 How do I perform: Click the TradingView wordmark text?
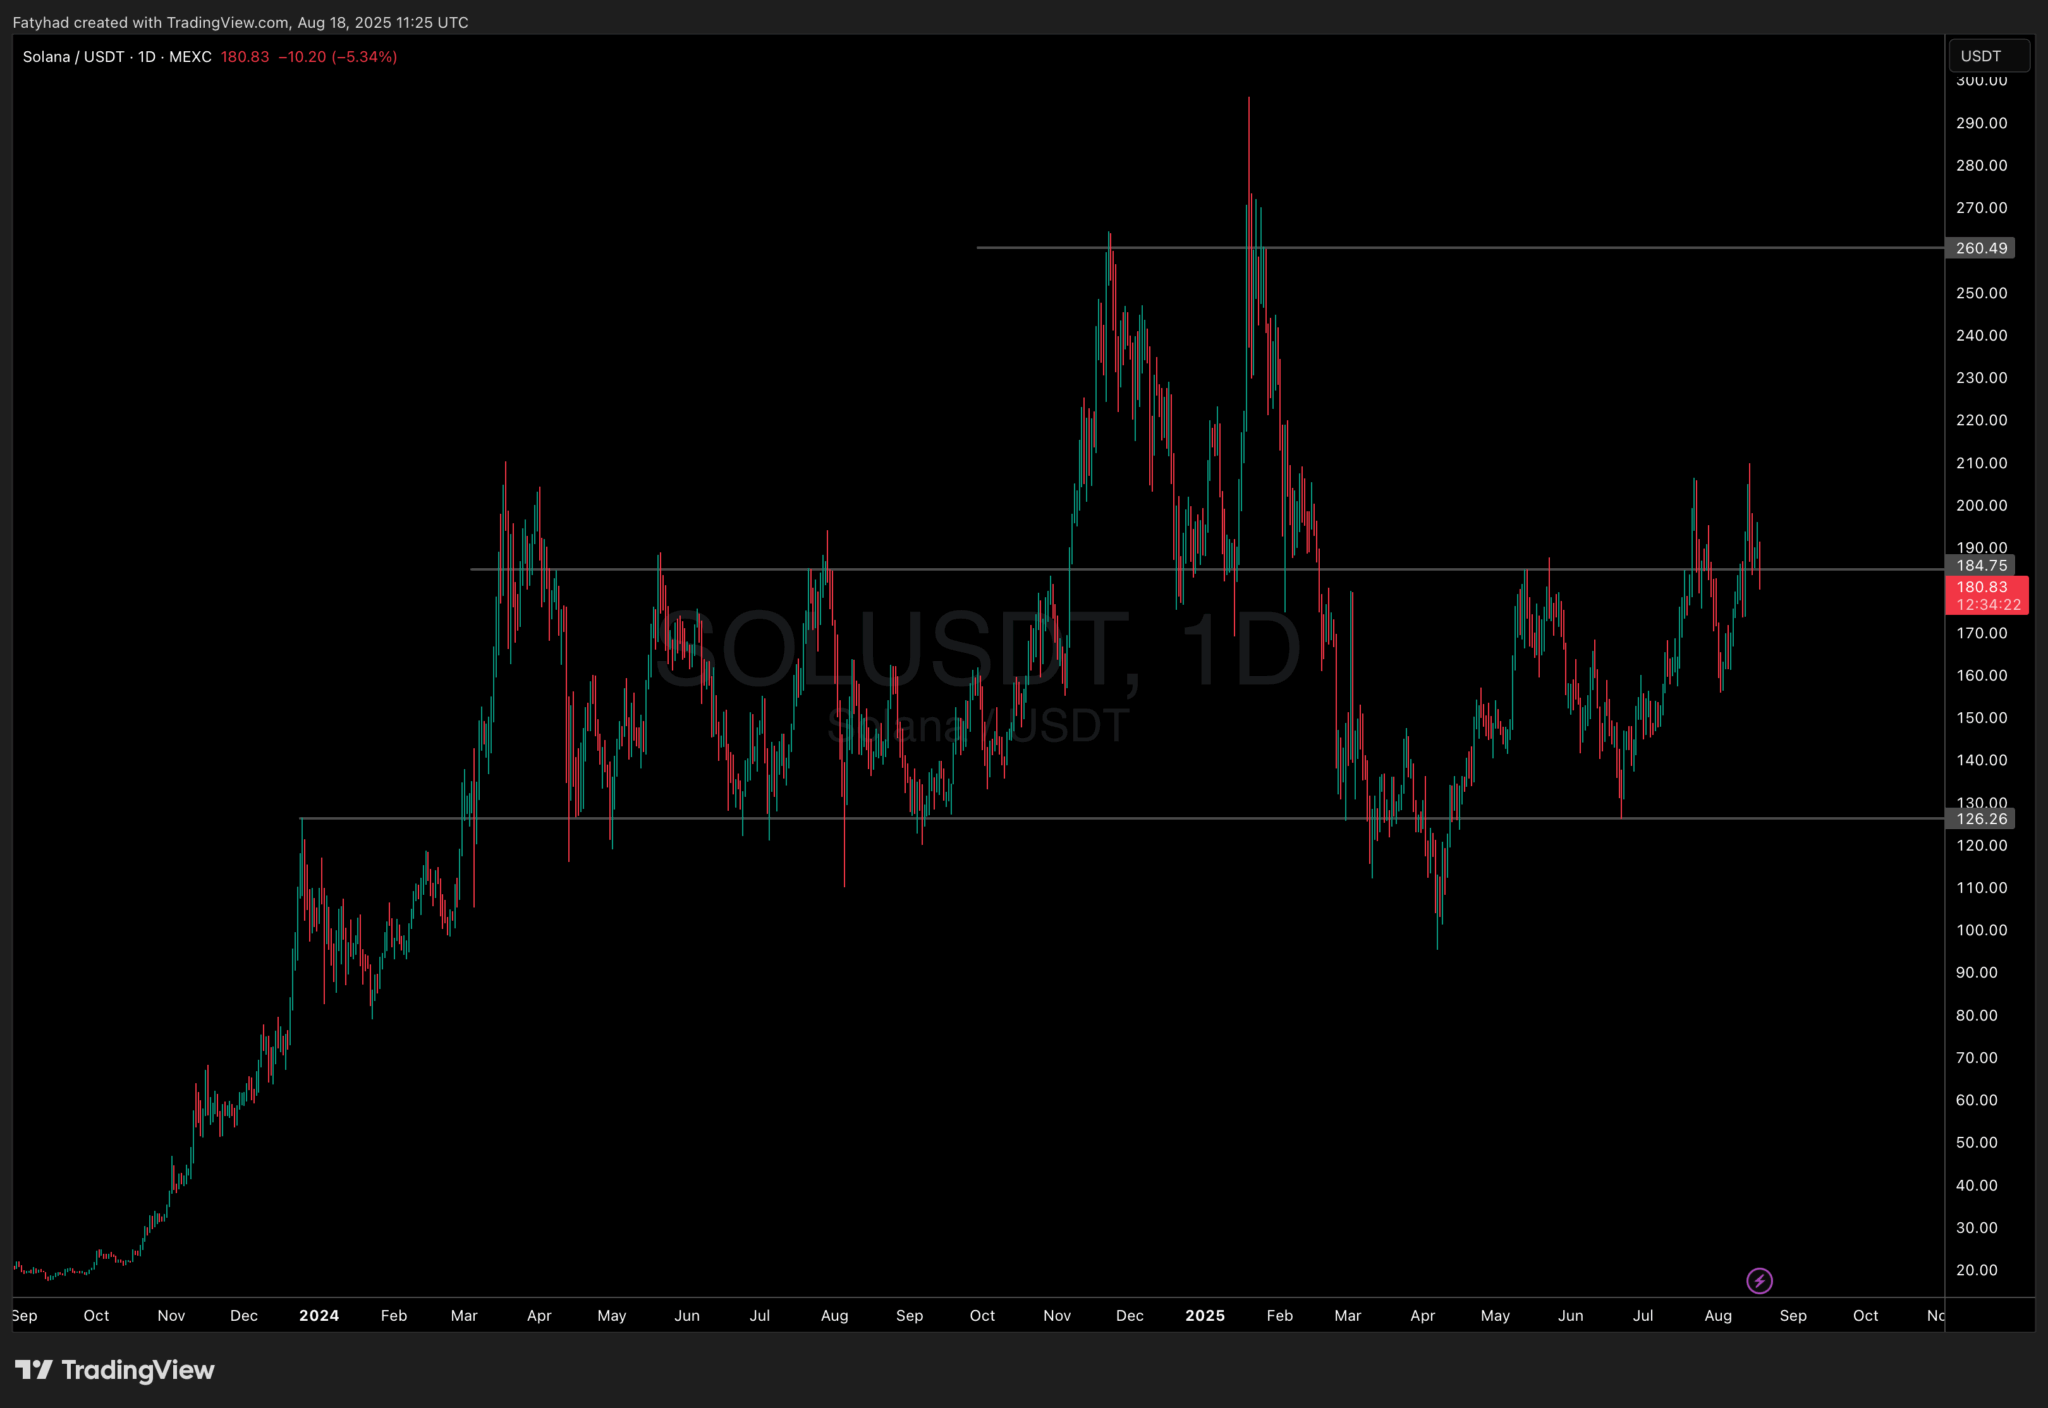pos(138,1370)
